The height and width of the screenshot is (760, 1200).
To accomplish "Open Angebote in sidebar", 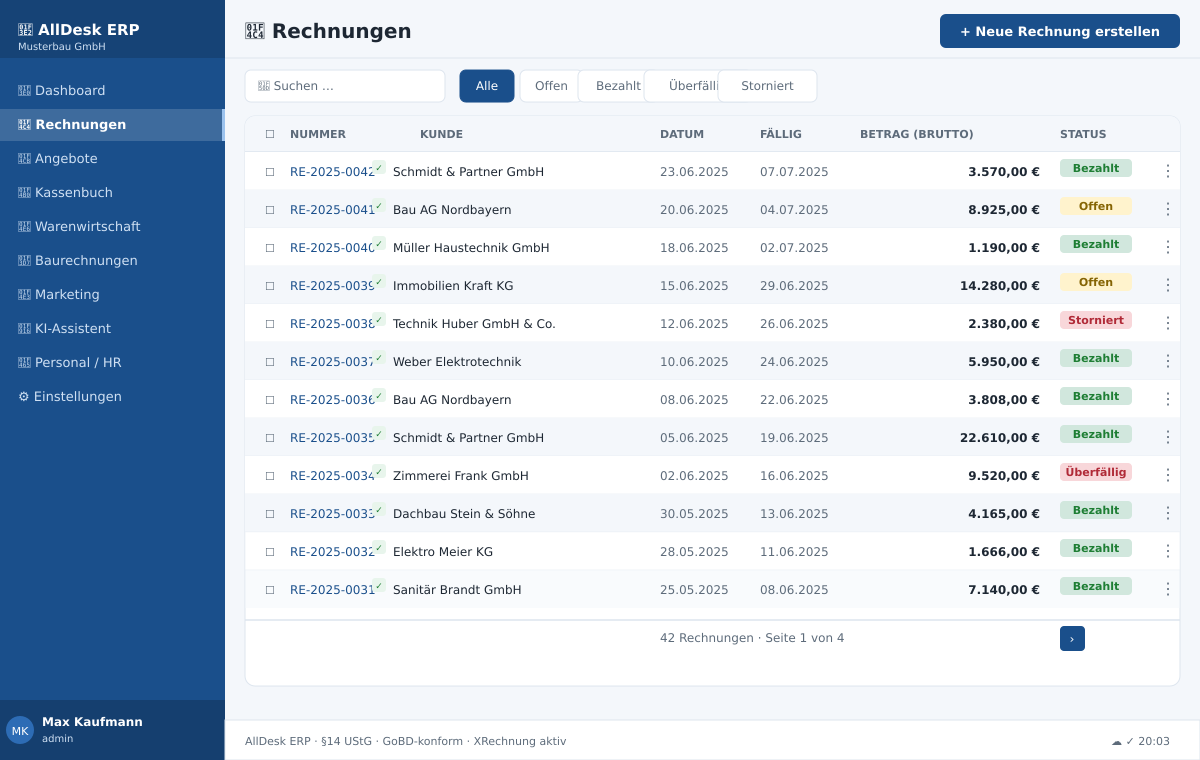I will (112, 158).
